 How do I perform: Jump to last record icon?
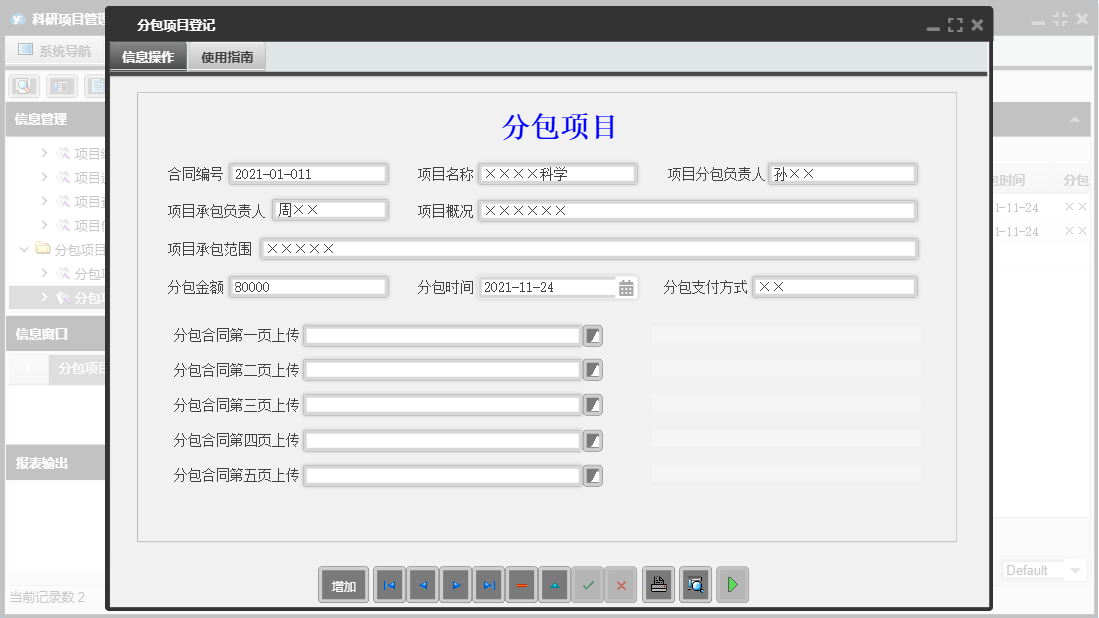coord(488,585)
